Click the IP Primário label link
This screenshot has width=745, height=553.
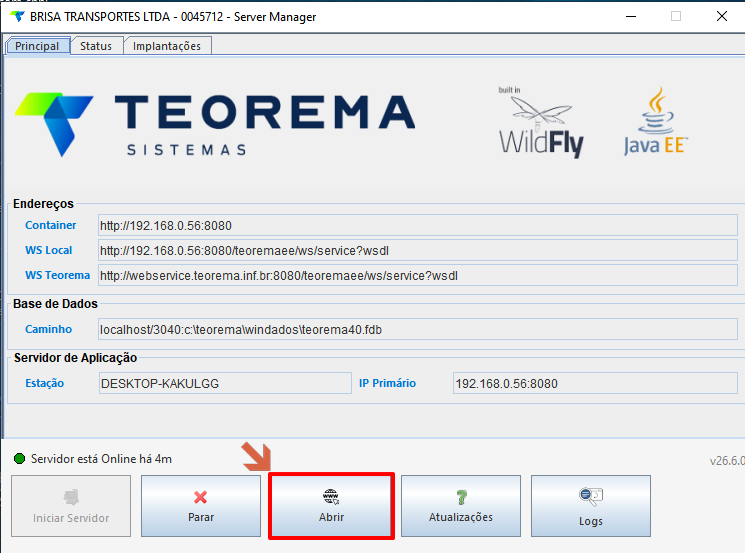point(387,383)
